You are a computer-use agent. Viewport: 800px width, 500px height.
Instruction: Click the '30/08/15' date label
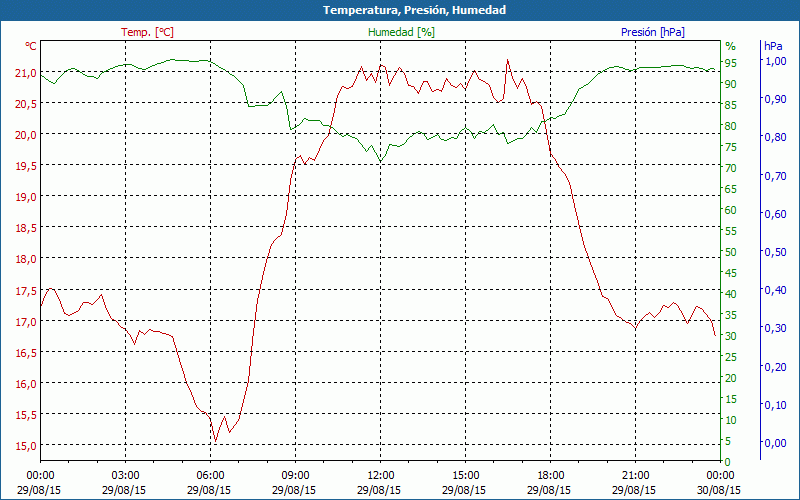(x=719, y=490)
